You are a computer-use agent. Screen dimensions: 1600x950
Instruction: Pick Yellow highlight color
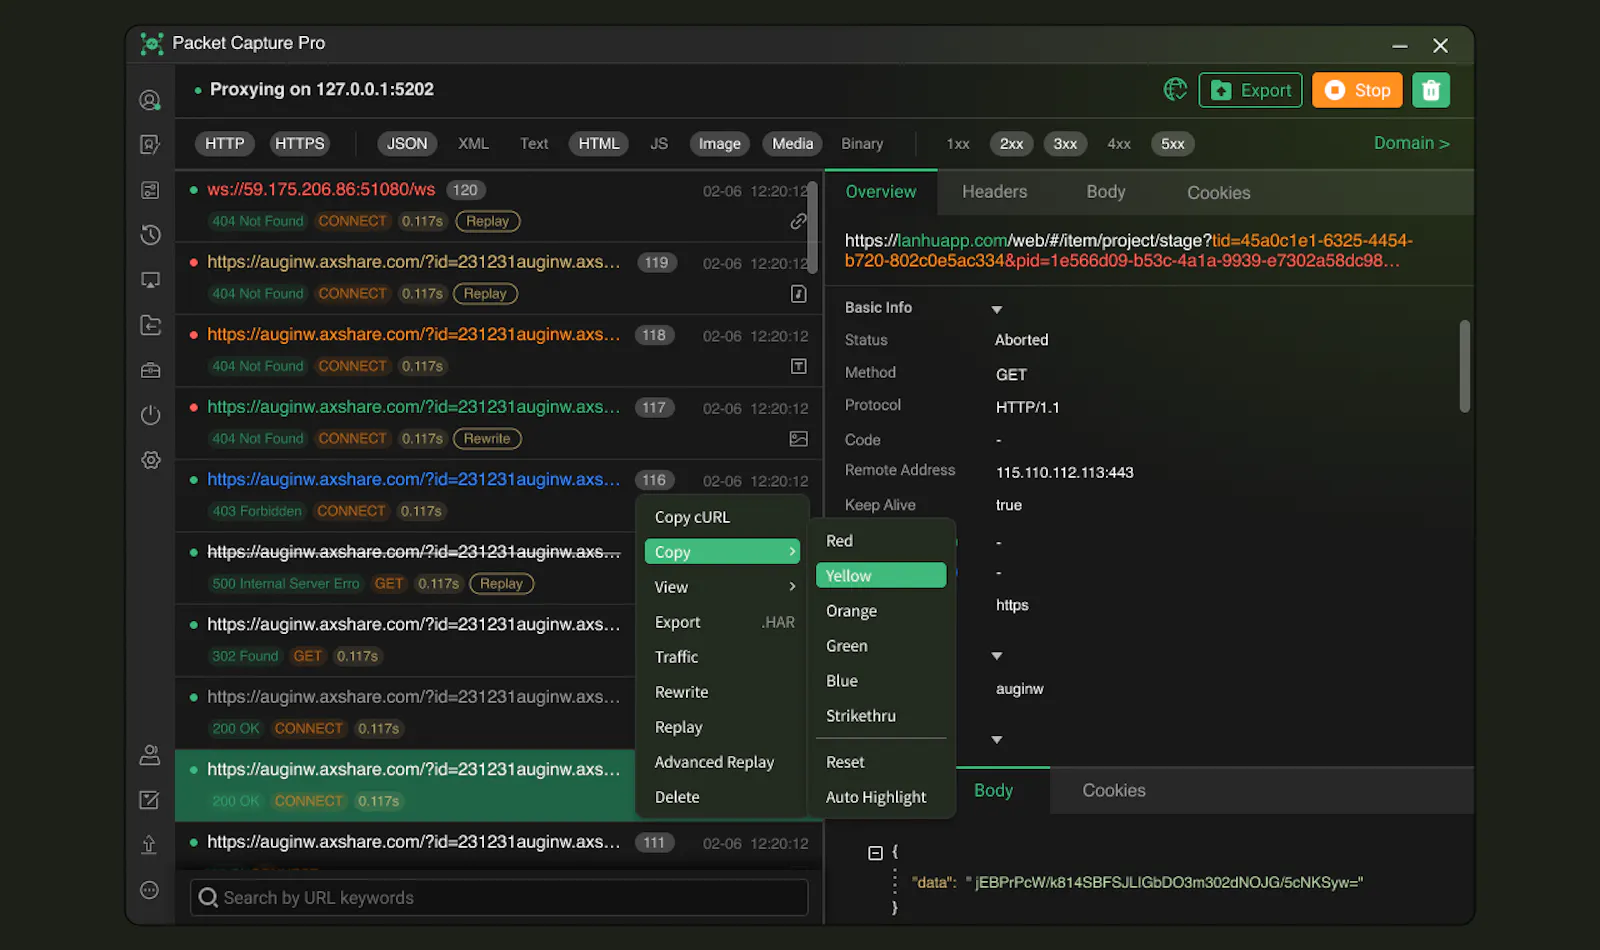pos(881,576)
